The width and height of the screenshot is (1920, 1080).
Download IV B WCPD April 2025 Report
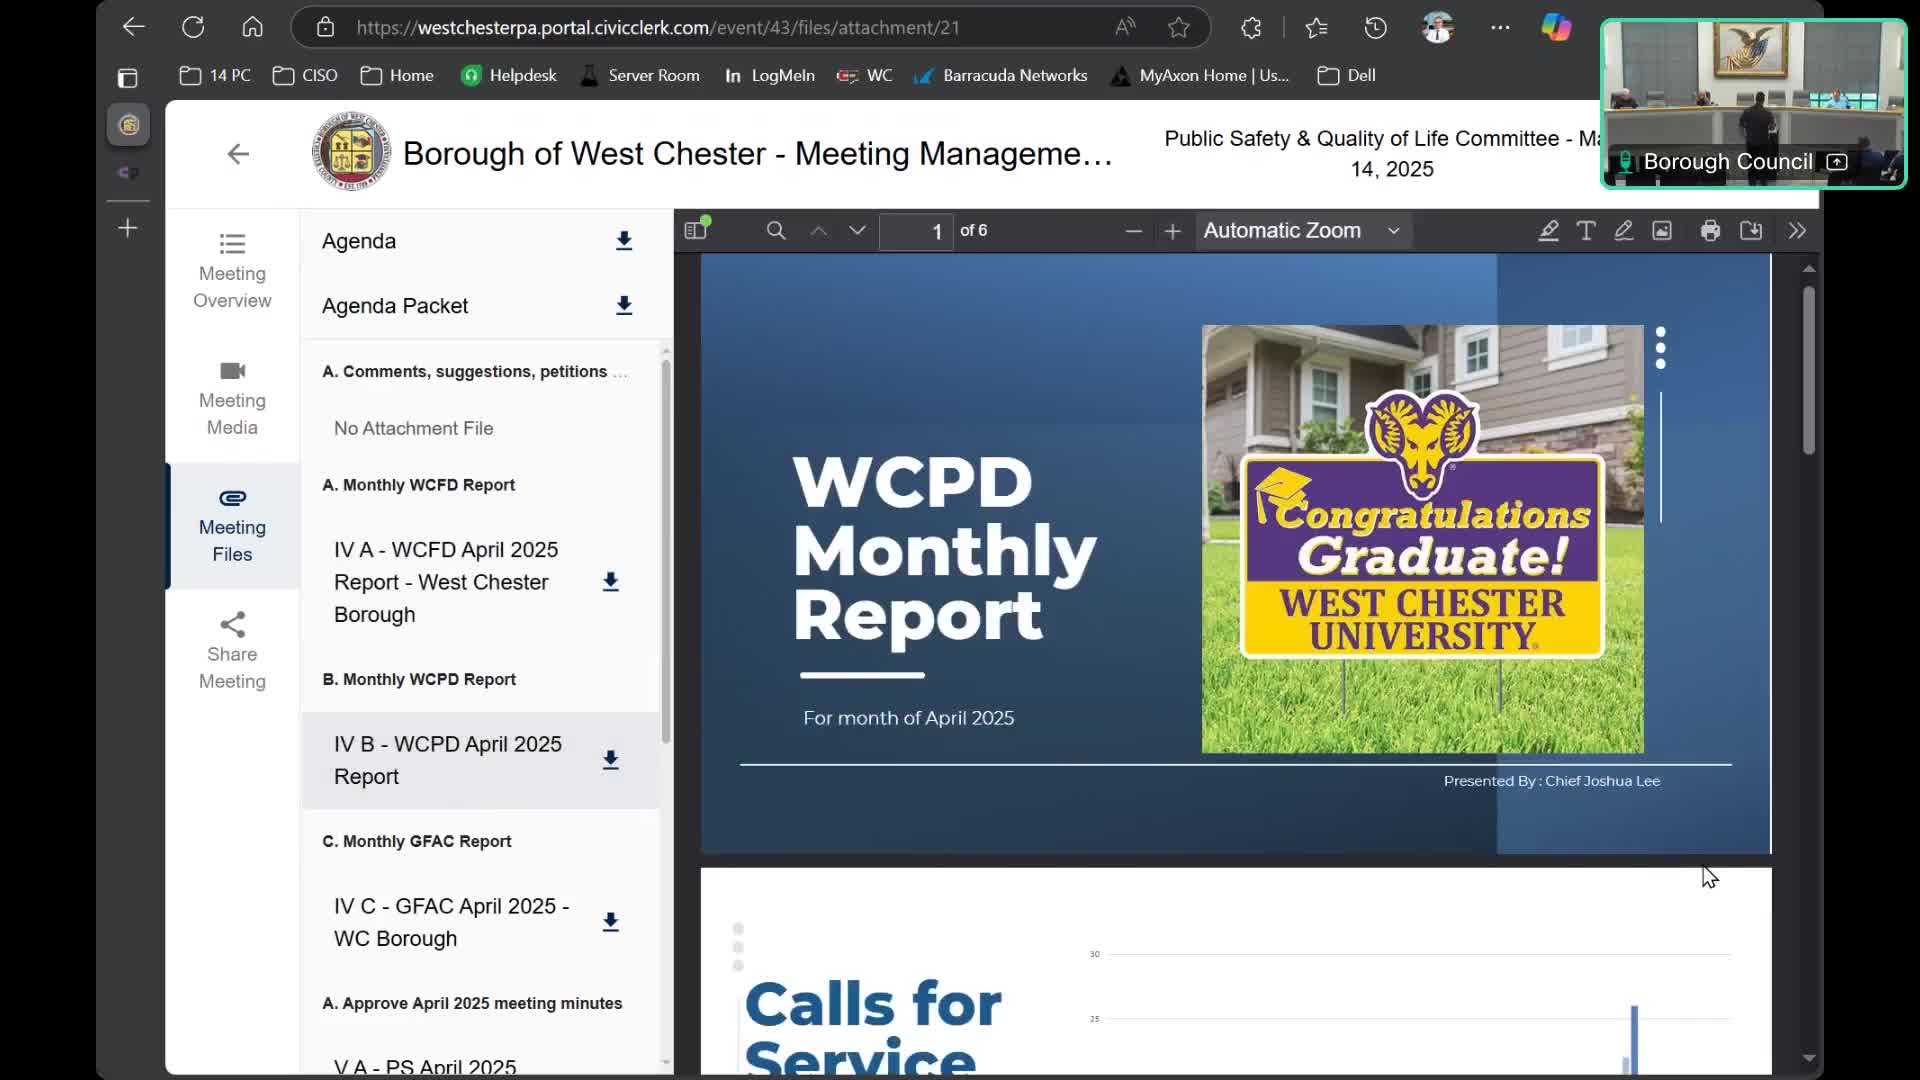click(x=611, y=760)
